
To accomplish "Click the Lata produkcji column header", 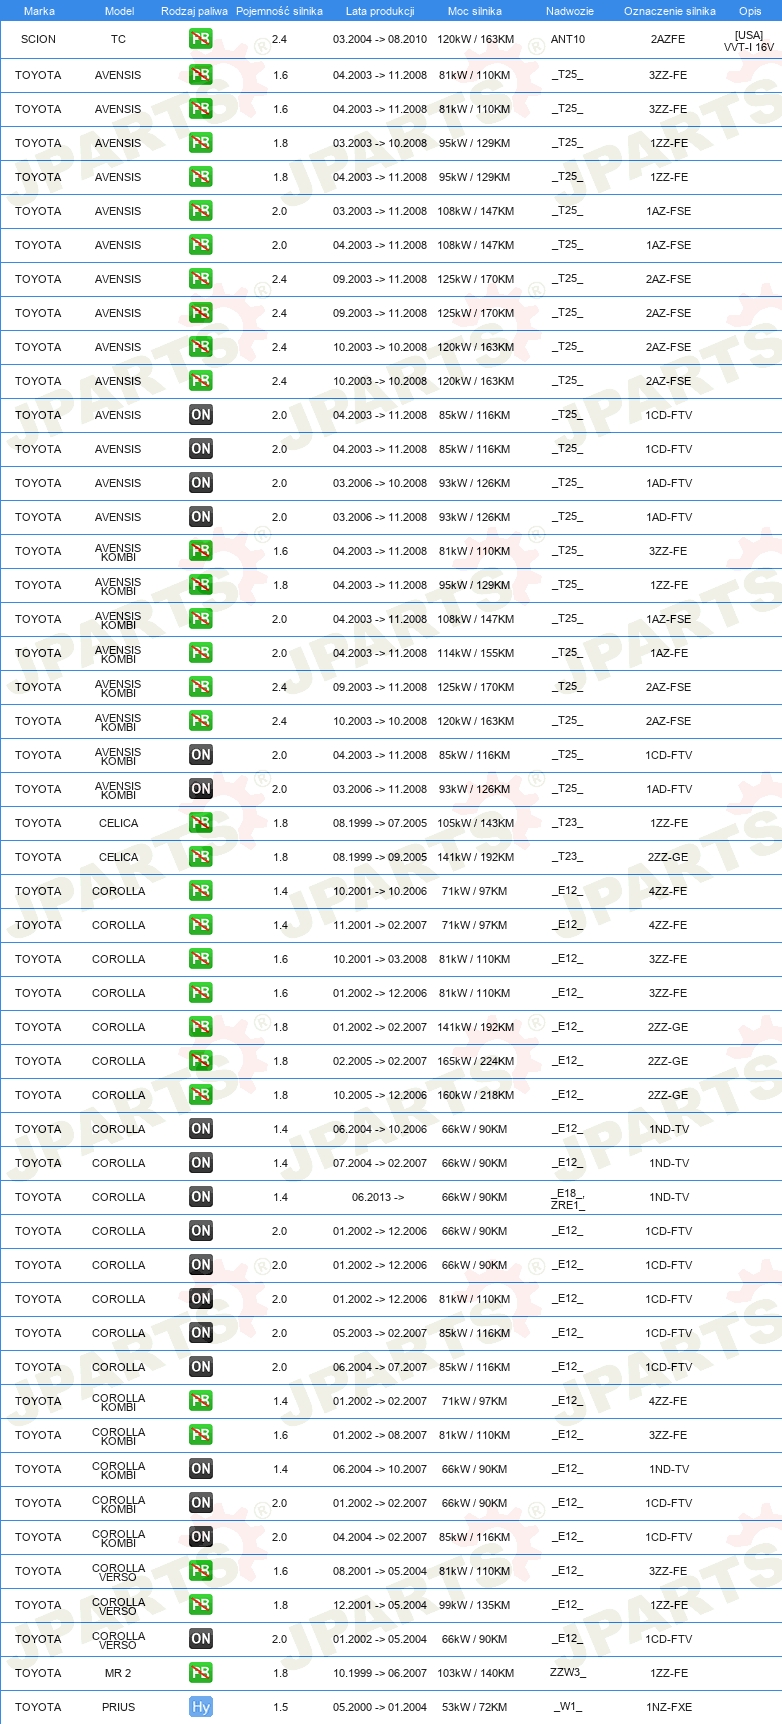I will click(x=380, y=11).
